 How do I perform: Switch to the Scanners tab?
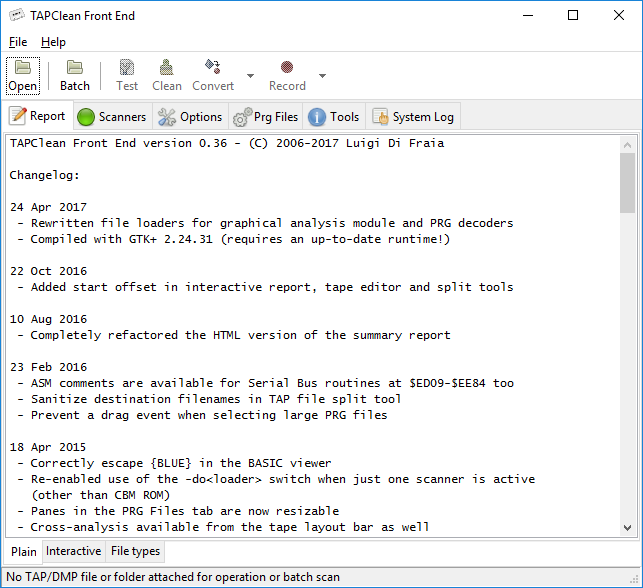pyautogui.click(x=112, y=117)
